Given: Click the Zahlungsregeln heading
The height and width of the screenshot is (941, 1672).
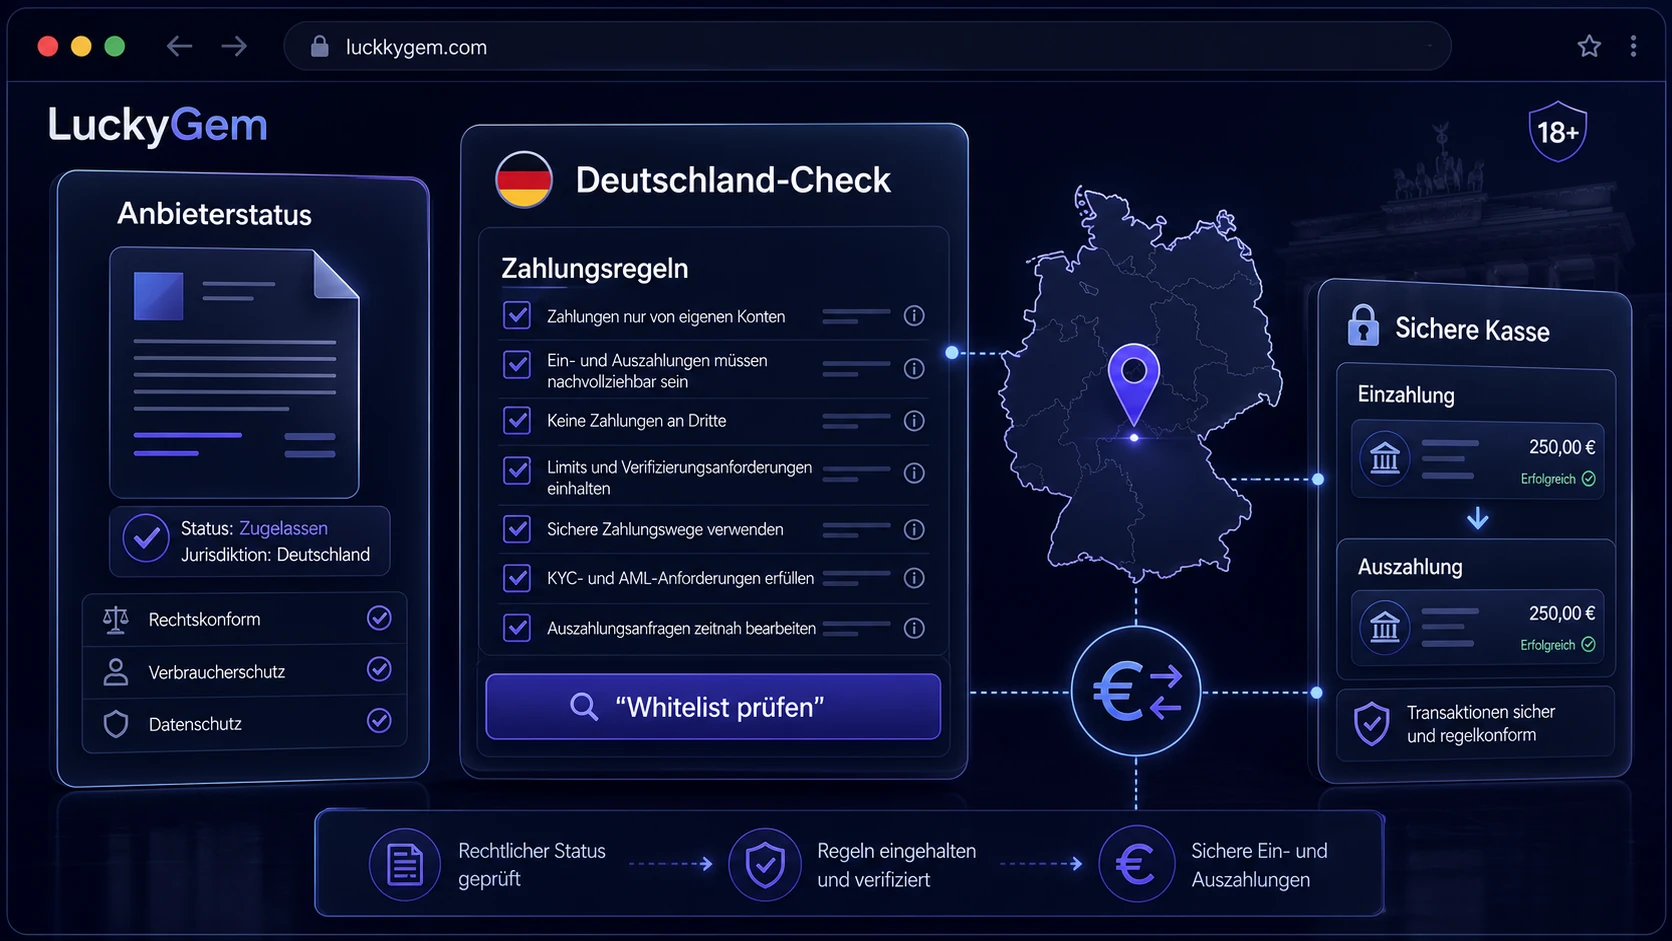Looking at the screenshot, I should pos(595,268).
